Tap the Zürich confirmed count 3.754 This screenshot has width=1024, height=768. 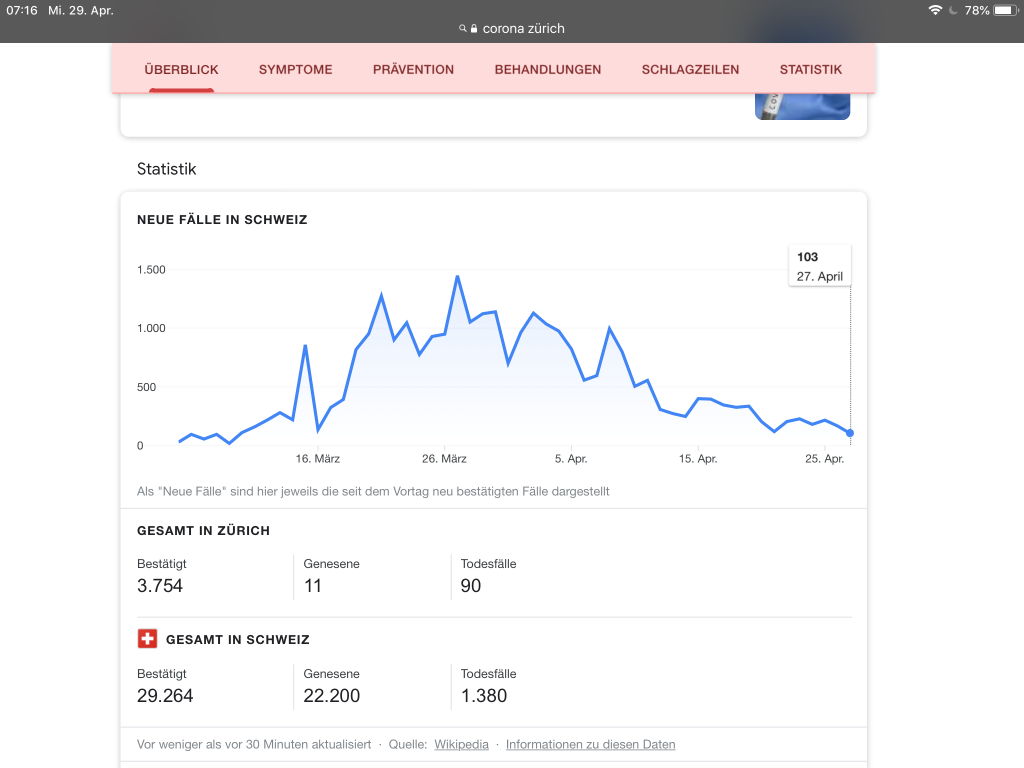pyautogui.click(x=160, y=586)
